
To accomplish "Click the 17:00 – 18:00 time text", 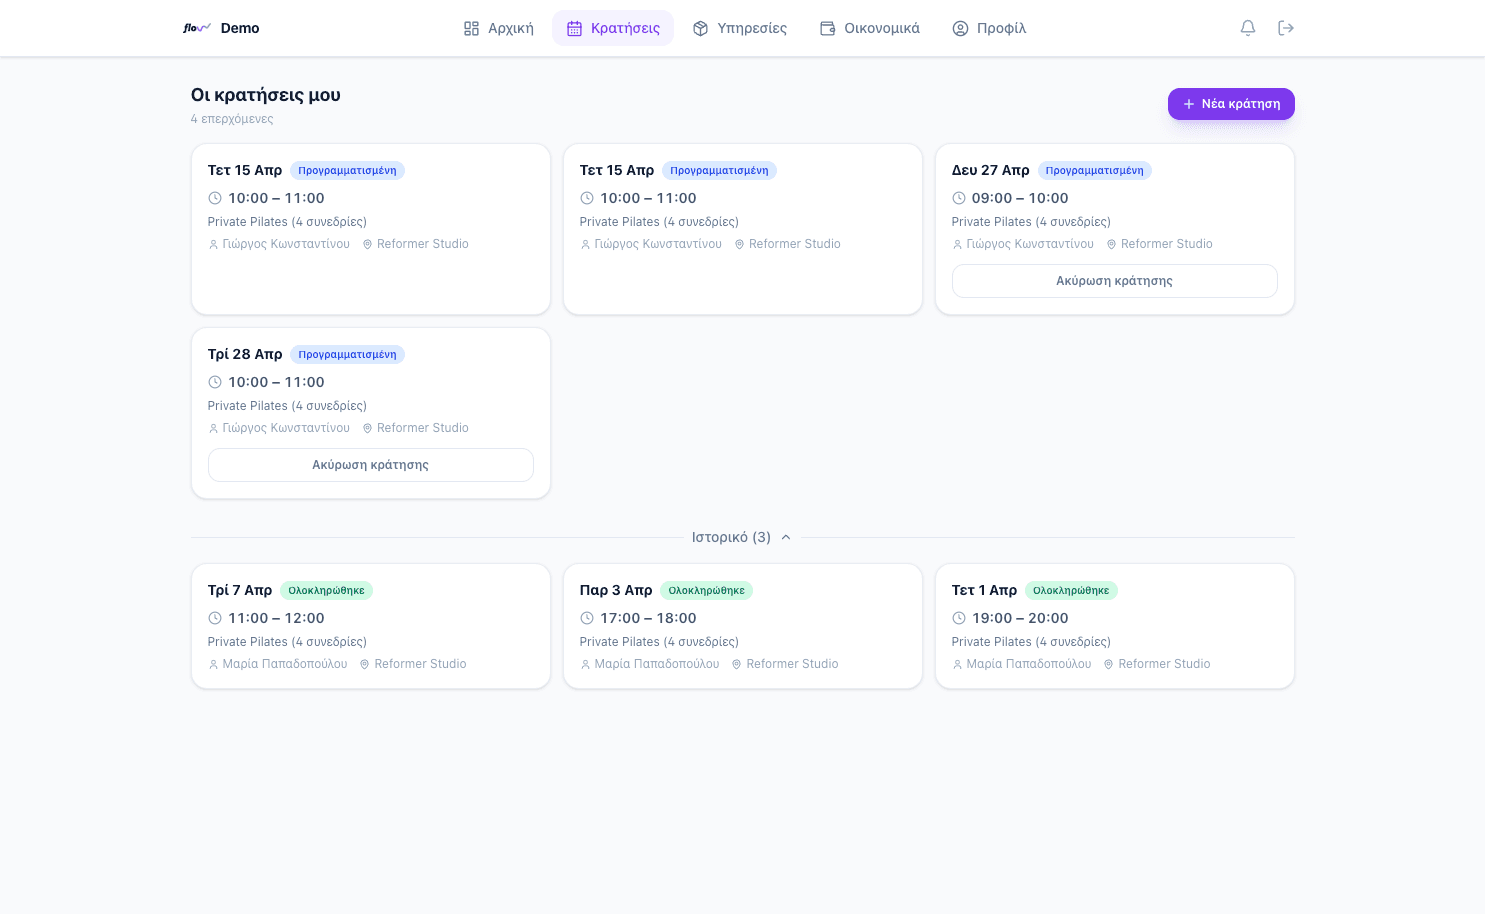I will (648, 618).
